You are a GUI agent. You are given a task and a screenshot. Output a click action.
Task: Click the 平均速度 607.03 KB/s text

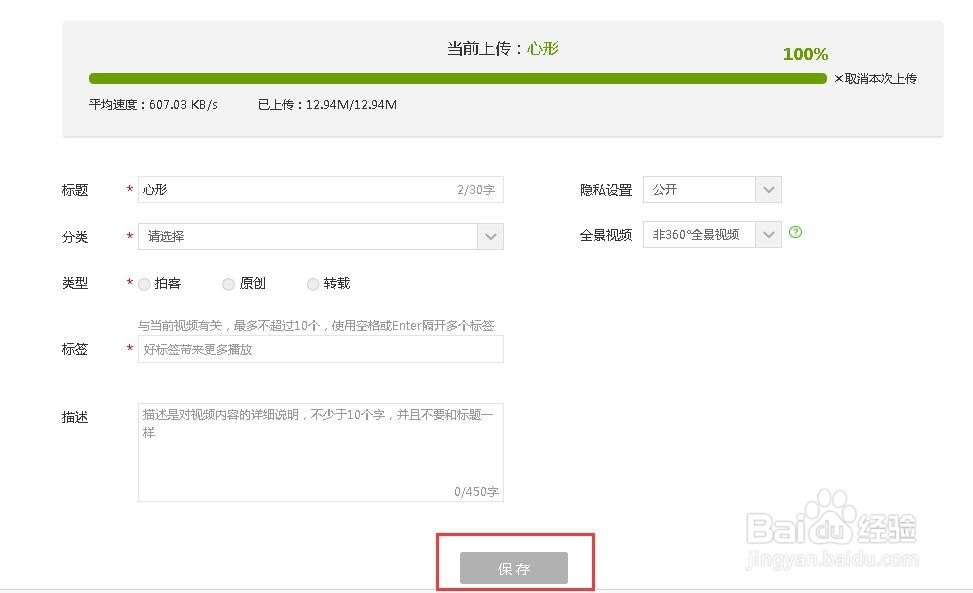coord(153,105)
